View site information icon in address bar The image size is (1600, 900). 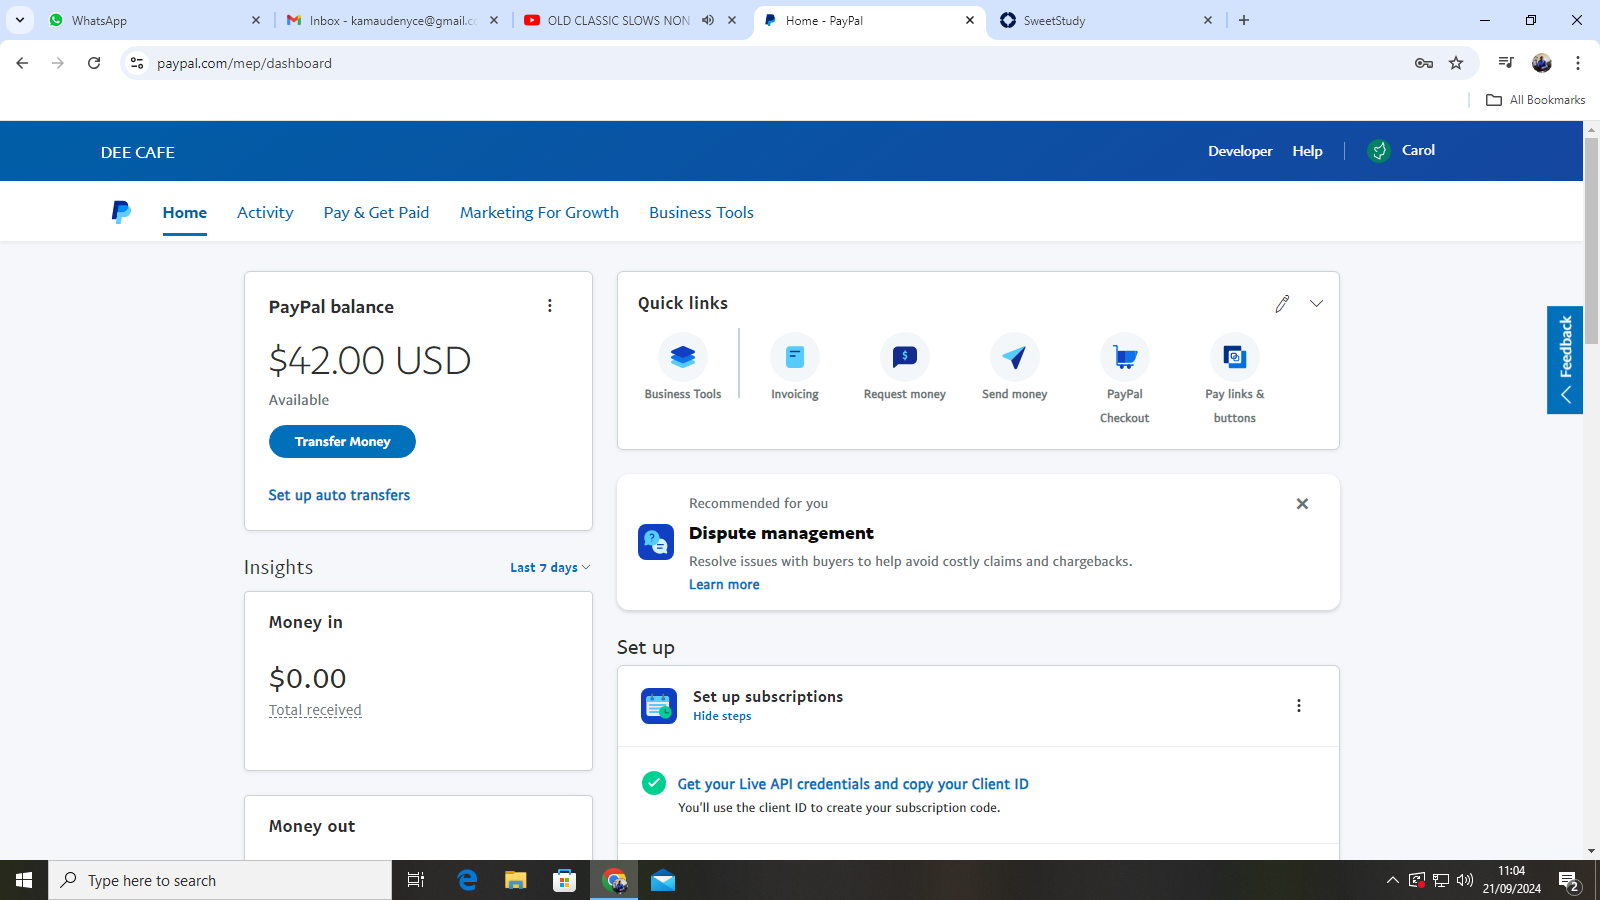pos(137,63)
